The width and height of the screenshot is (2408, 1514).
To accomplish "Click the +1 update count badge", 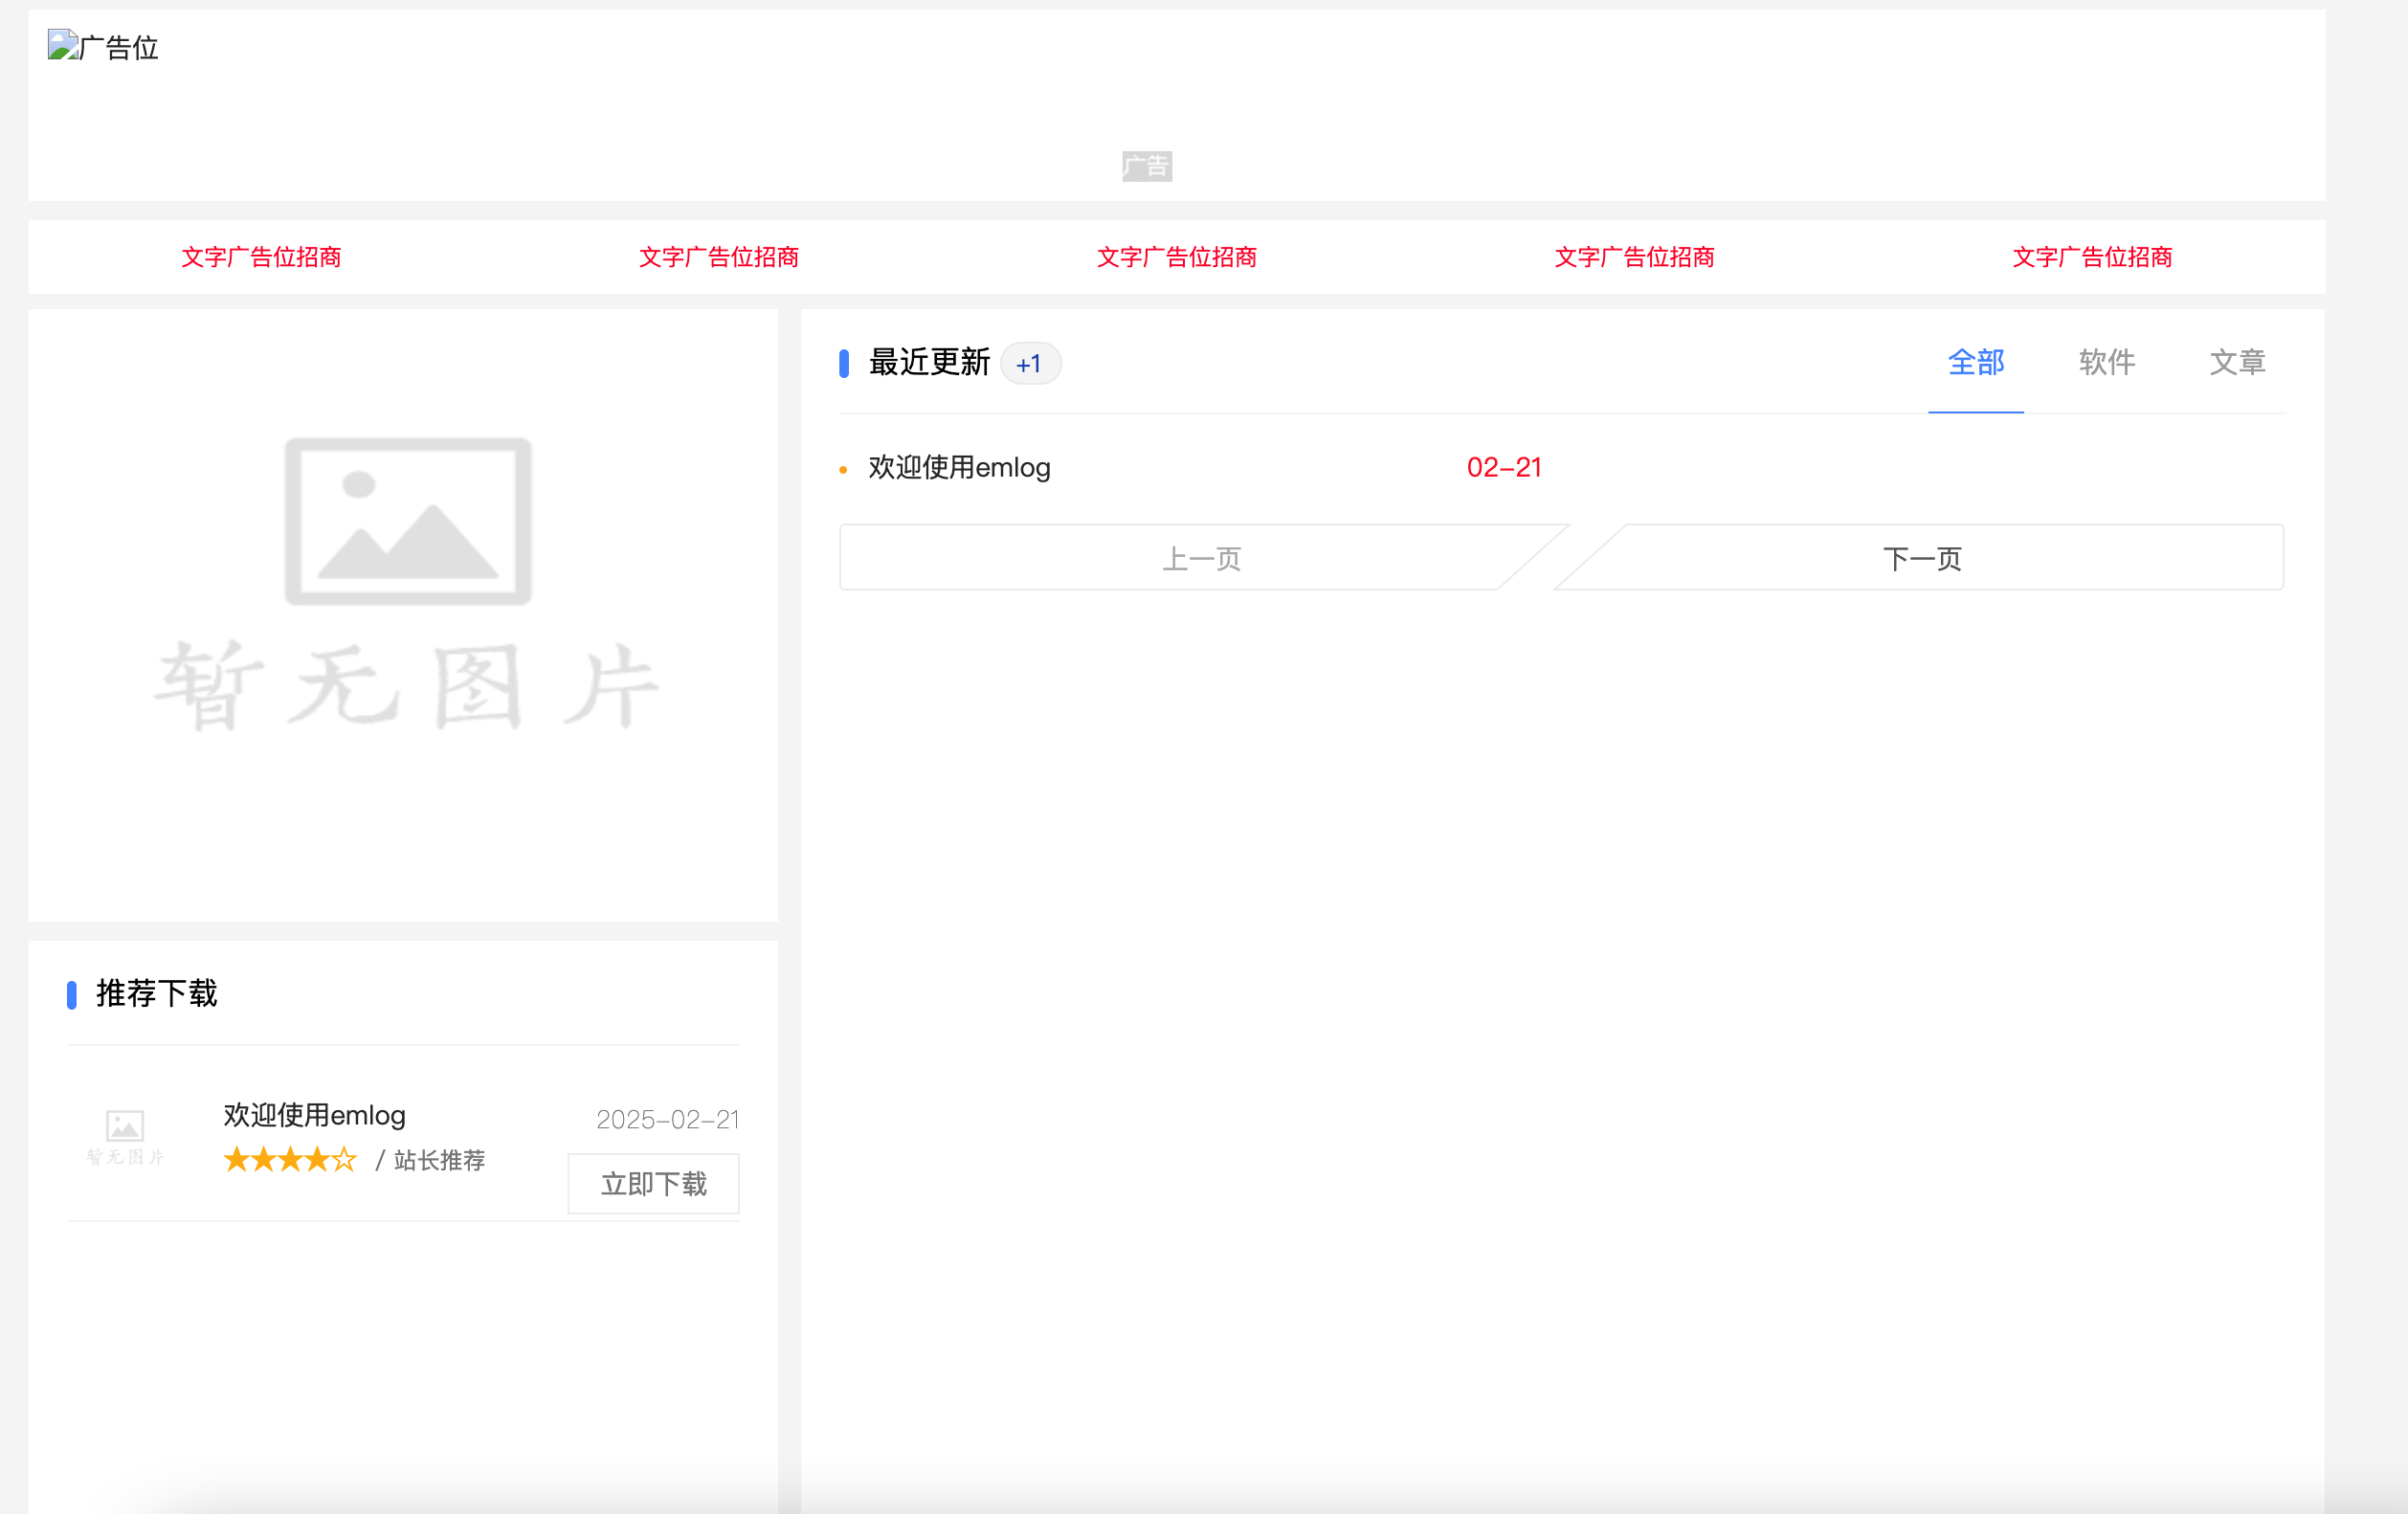I will [x=1030, y=364].
